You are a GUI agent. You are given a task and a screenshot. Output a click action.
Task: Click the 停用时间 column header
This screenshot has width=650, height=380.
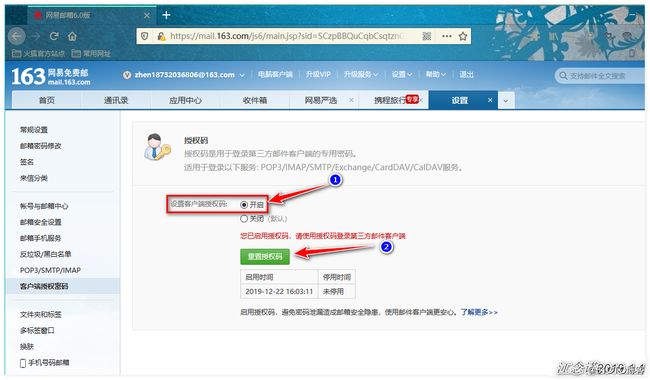click(x=337, y=277)
